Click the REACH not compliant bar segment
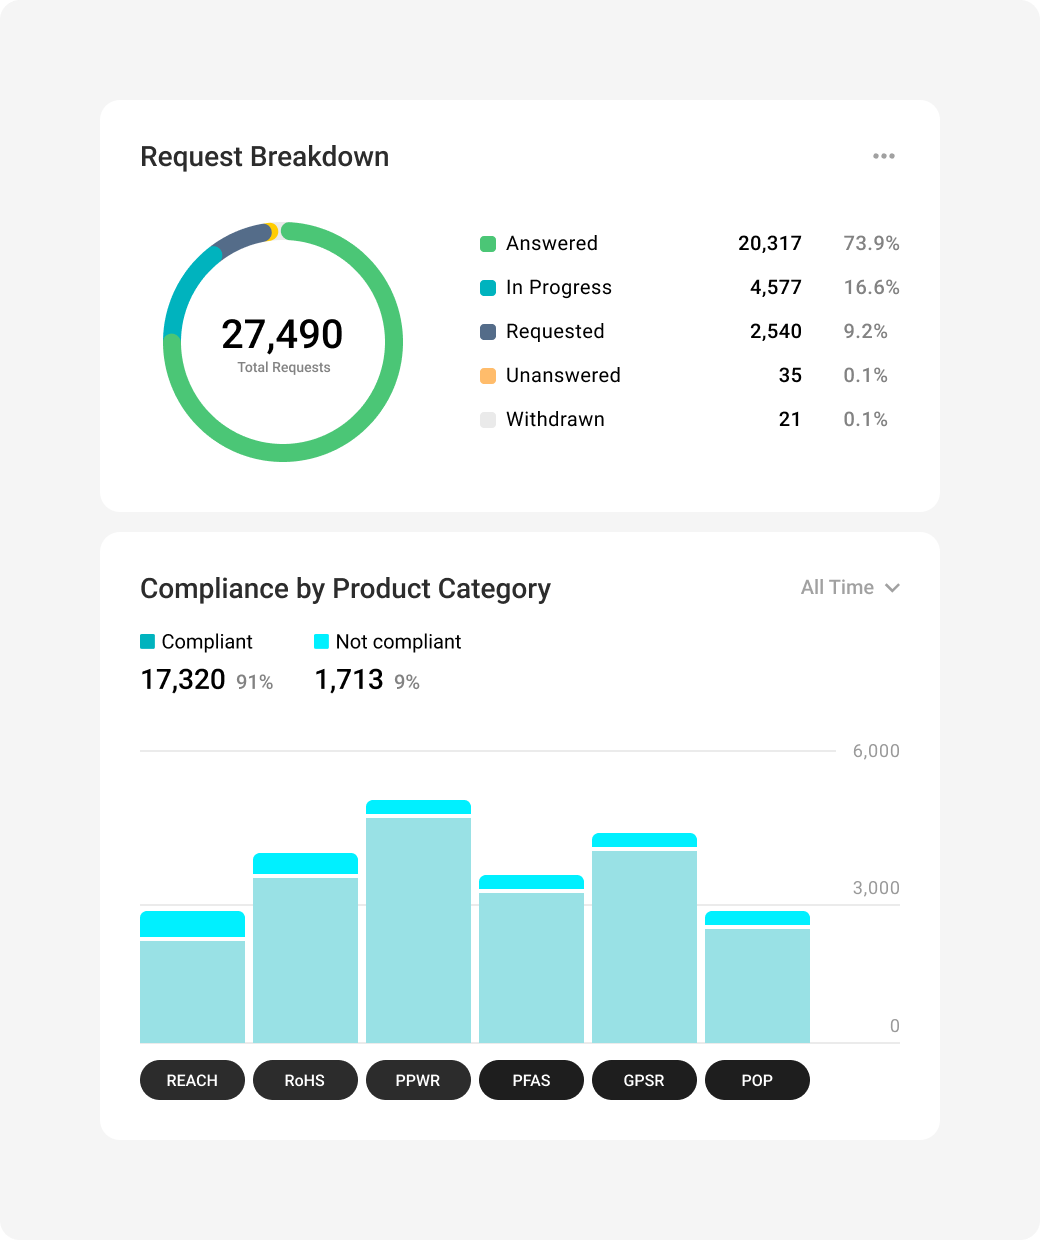 (x=192, y=924)
